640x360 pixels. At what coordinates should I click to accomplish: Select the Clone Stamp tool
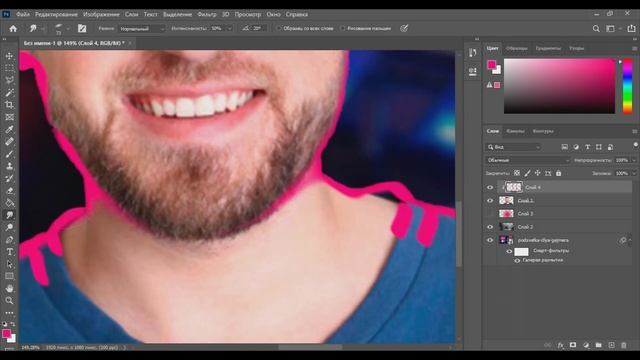coord(9,166)
